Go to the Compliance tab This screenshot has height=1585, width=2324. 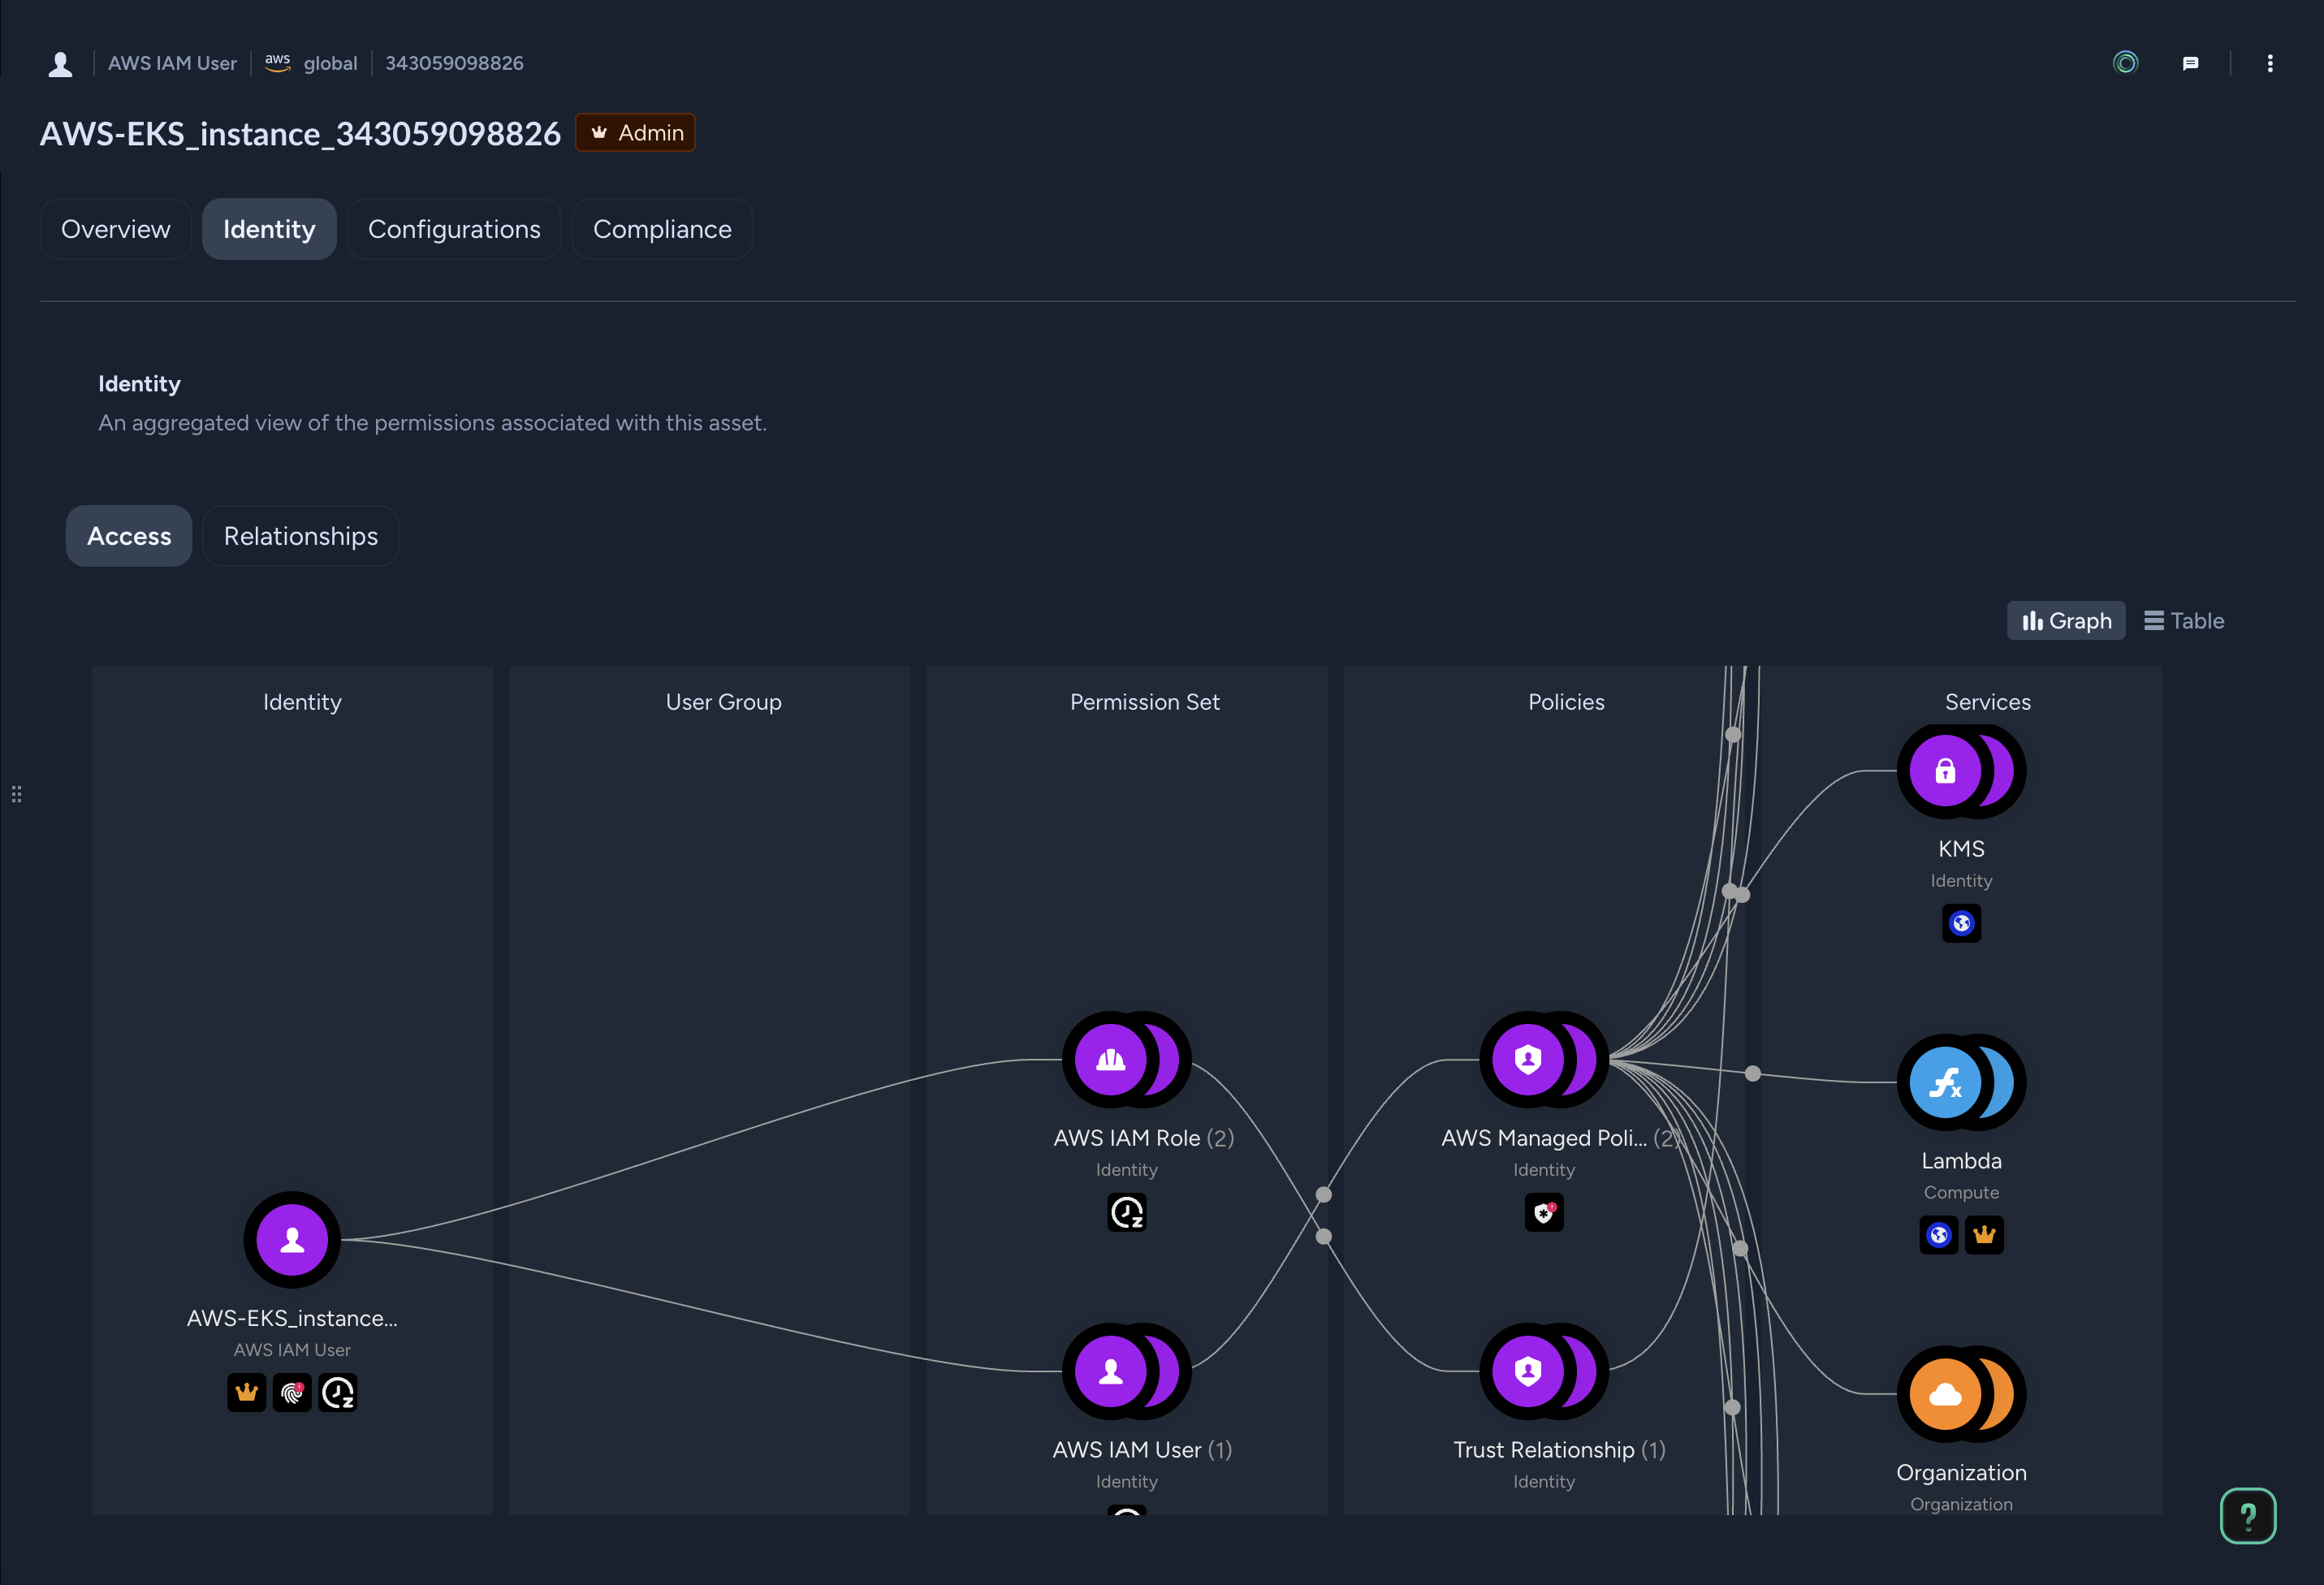(662, 229)
